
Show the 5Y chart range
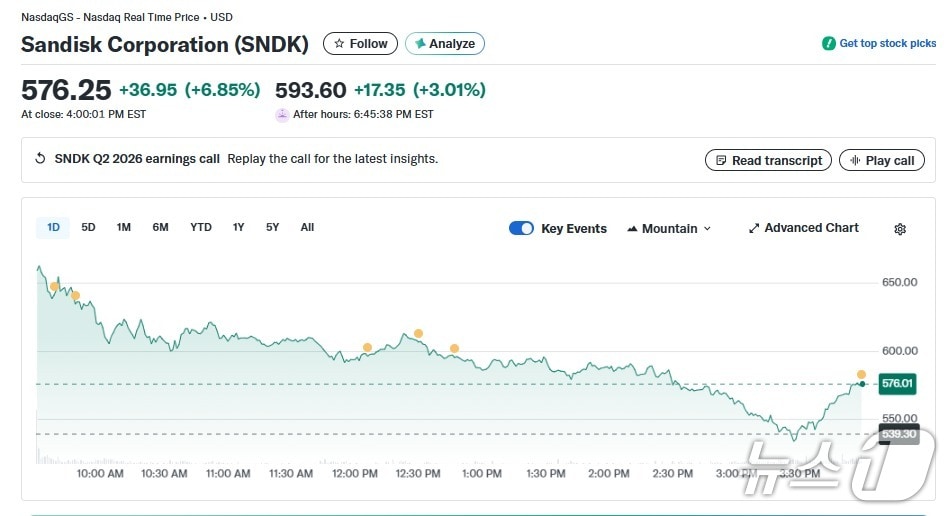pos(272,227)
